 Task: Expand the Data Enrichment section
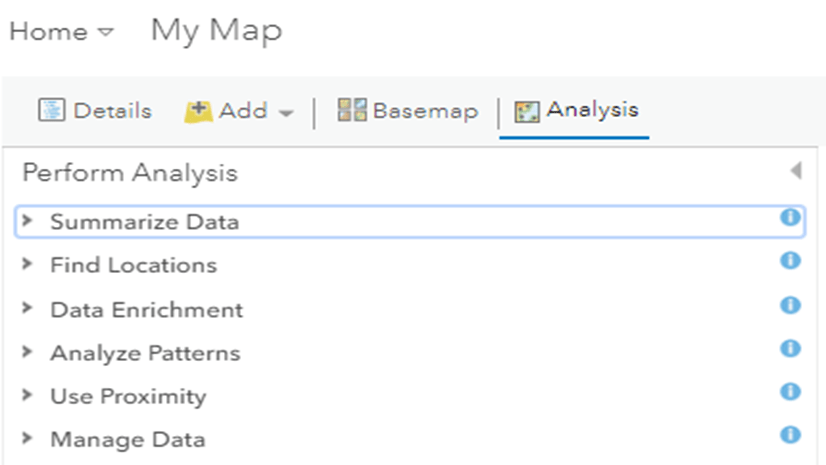click(x=28, y=309)
